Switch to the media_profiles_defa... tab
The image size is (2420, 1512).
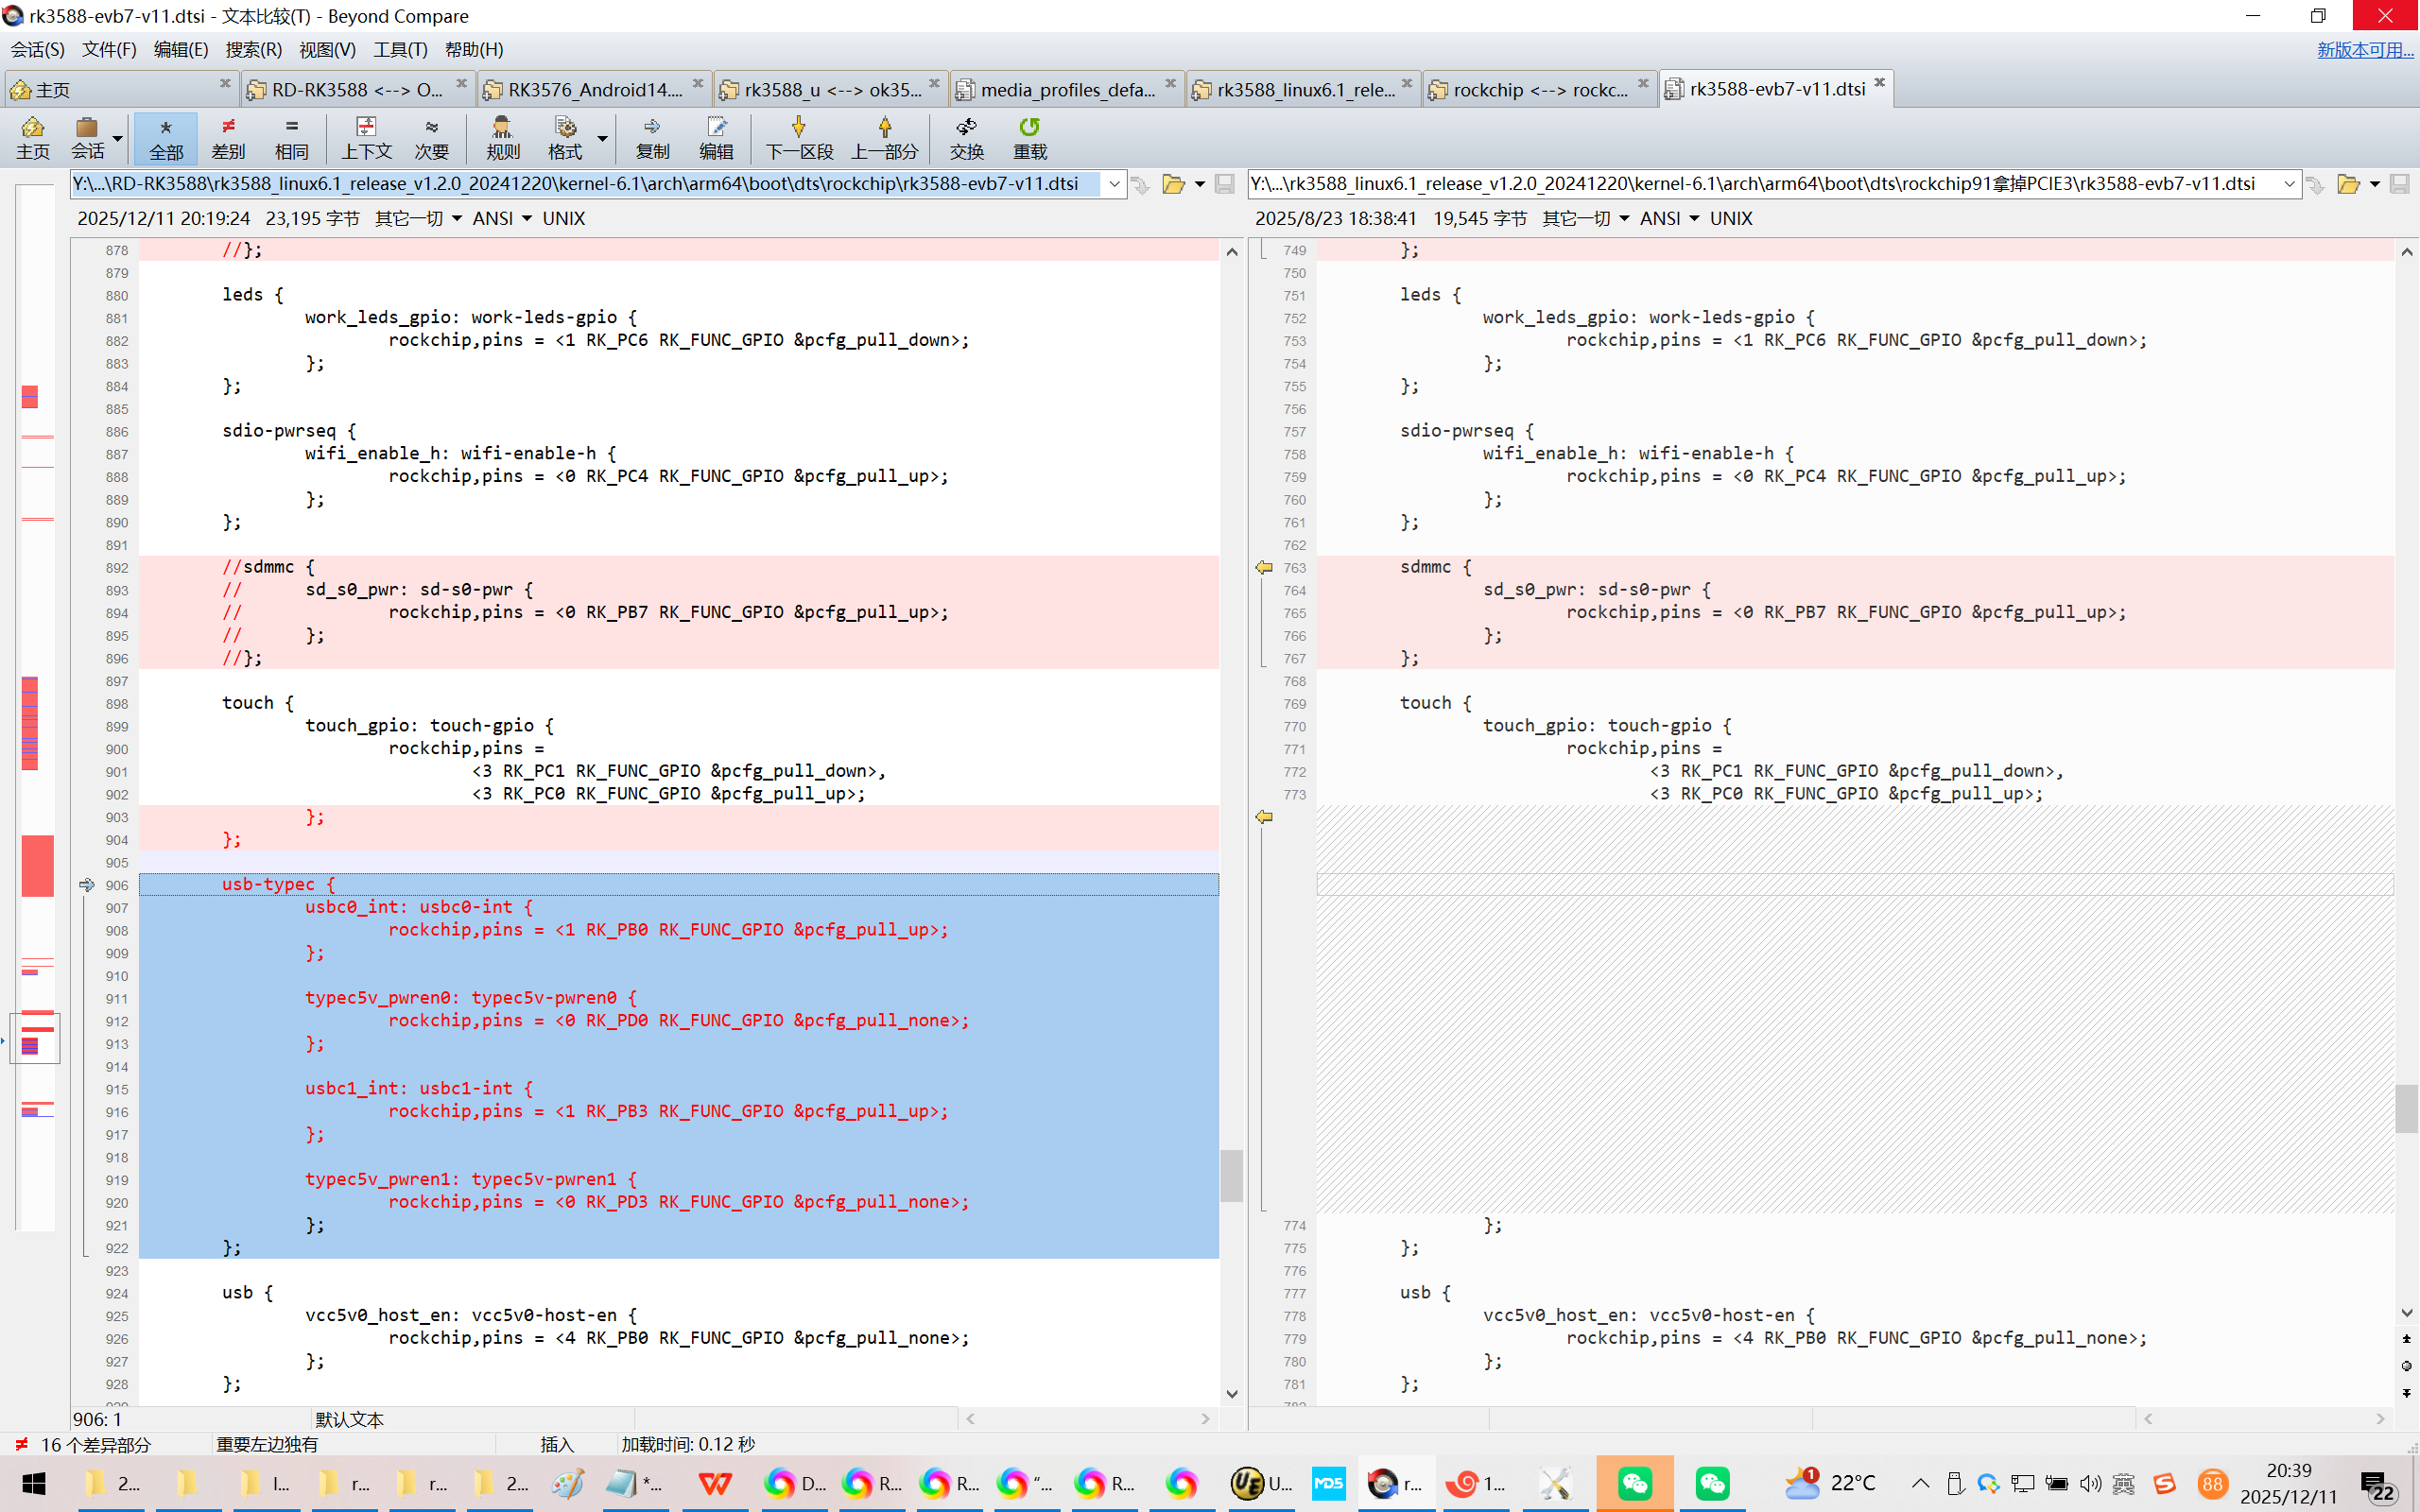point(1066,89)
